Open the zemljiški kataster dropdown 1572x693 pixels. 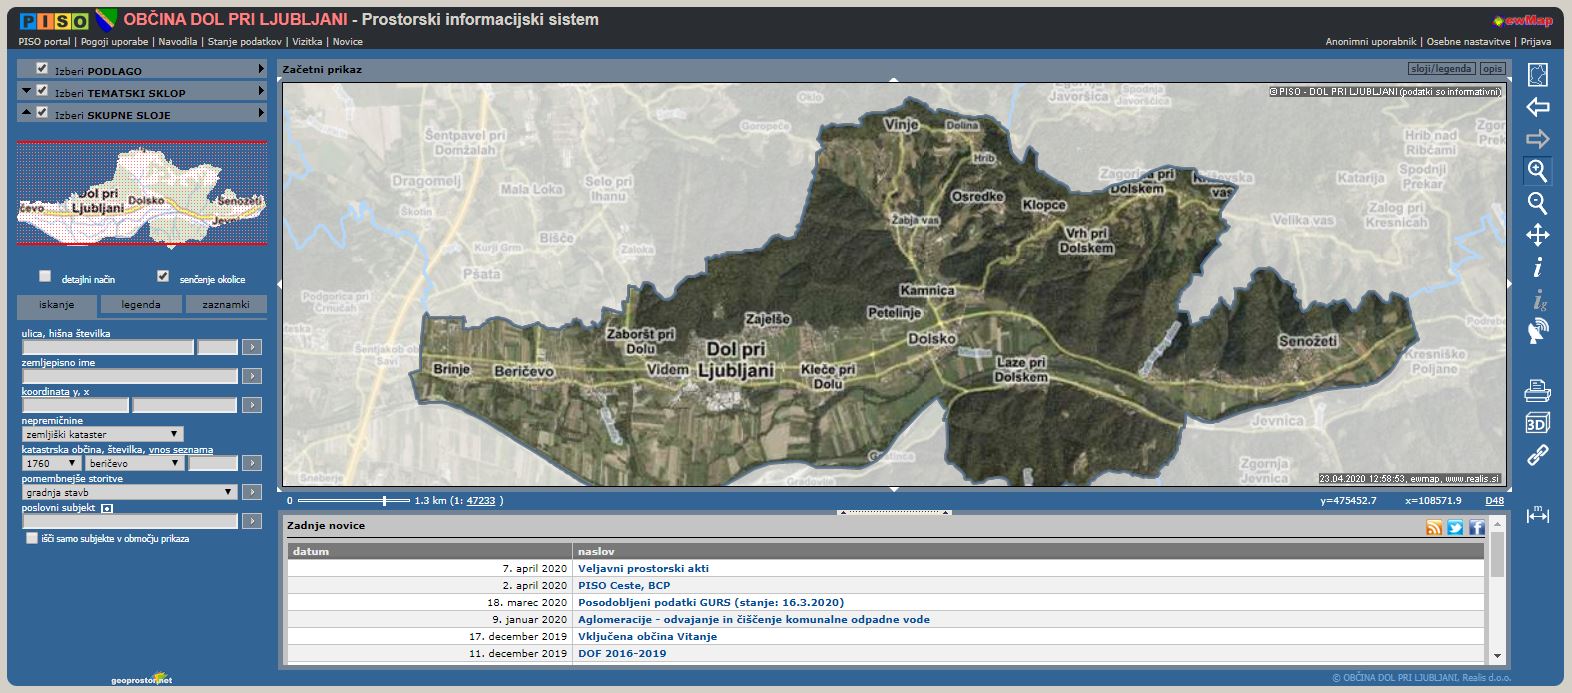(102, 434)
